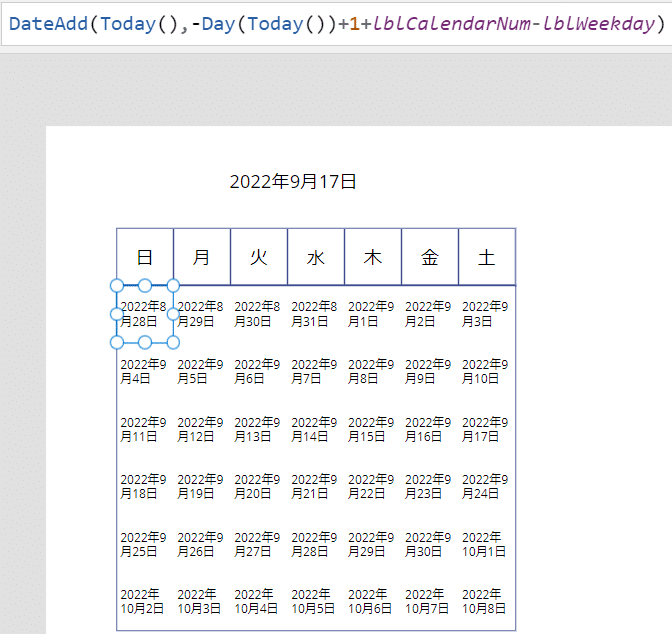Select the 日 weekday header cell
The height and width of the screenshot is (634, 672).
145,257
